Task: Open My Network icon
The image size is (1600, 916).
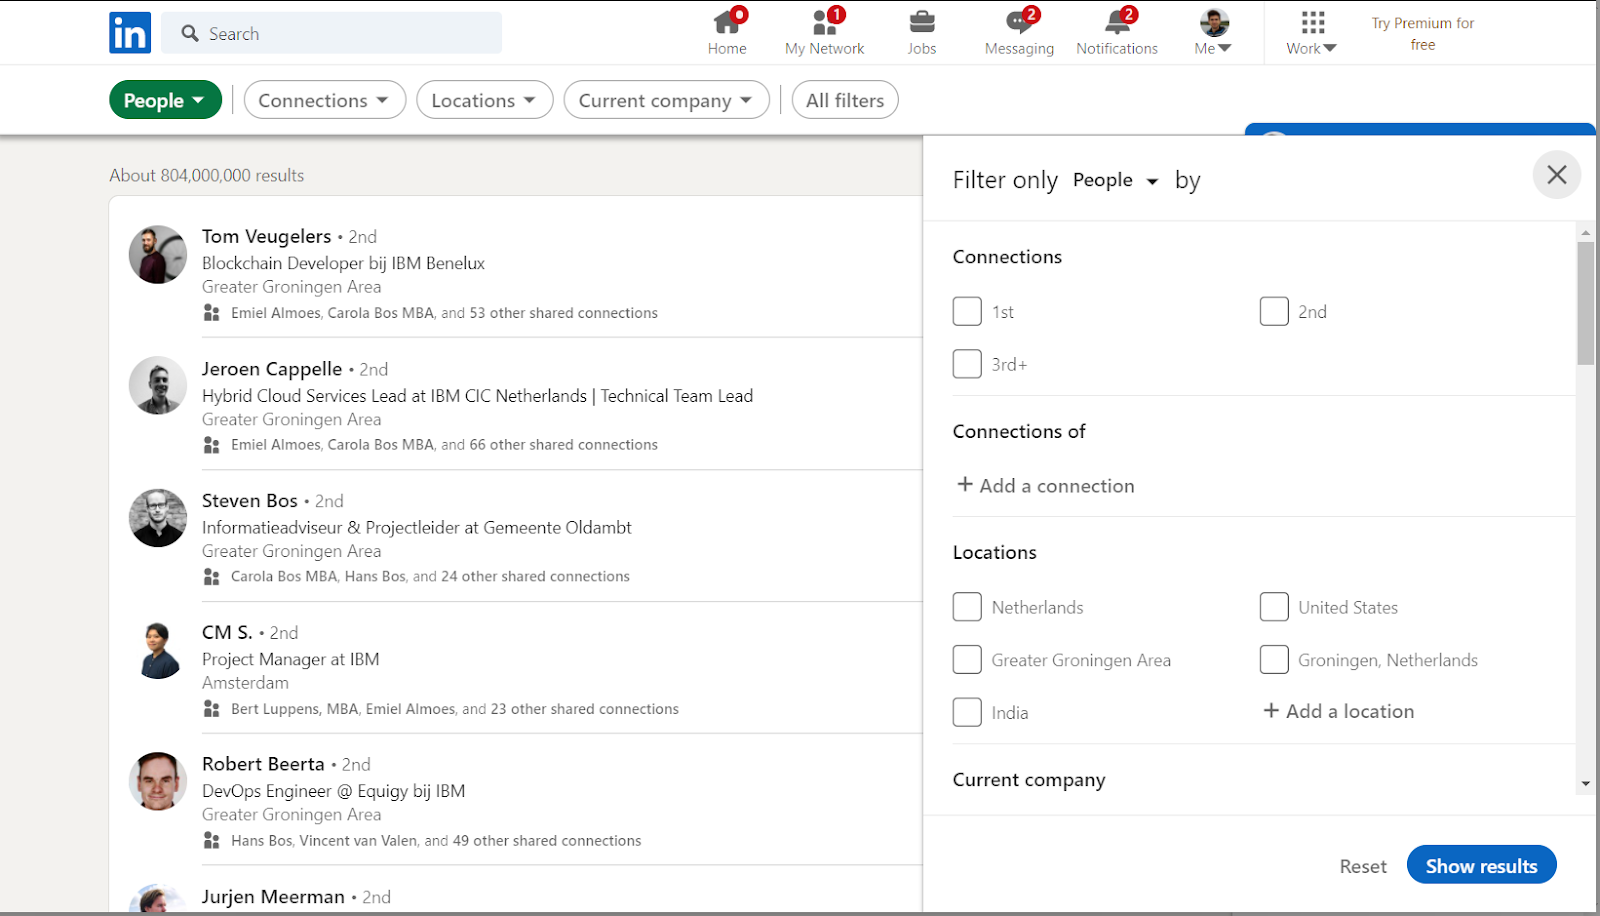Action: coord(824,23)
